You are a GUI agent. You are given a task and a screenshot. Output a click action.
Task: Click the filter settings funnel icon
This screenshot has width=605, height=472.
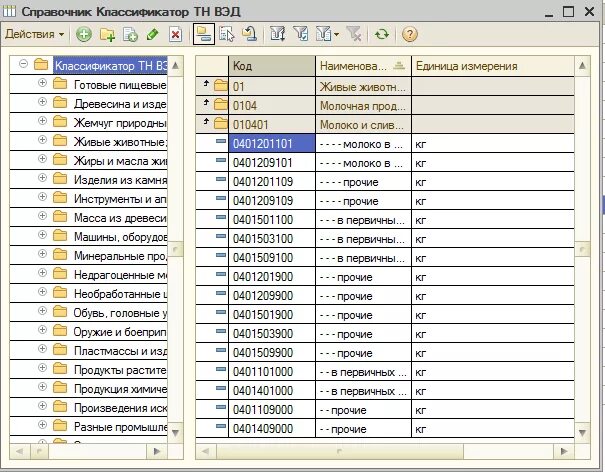(x=277, y=34)
